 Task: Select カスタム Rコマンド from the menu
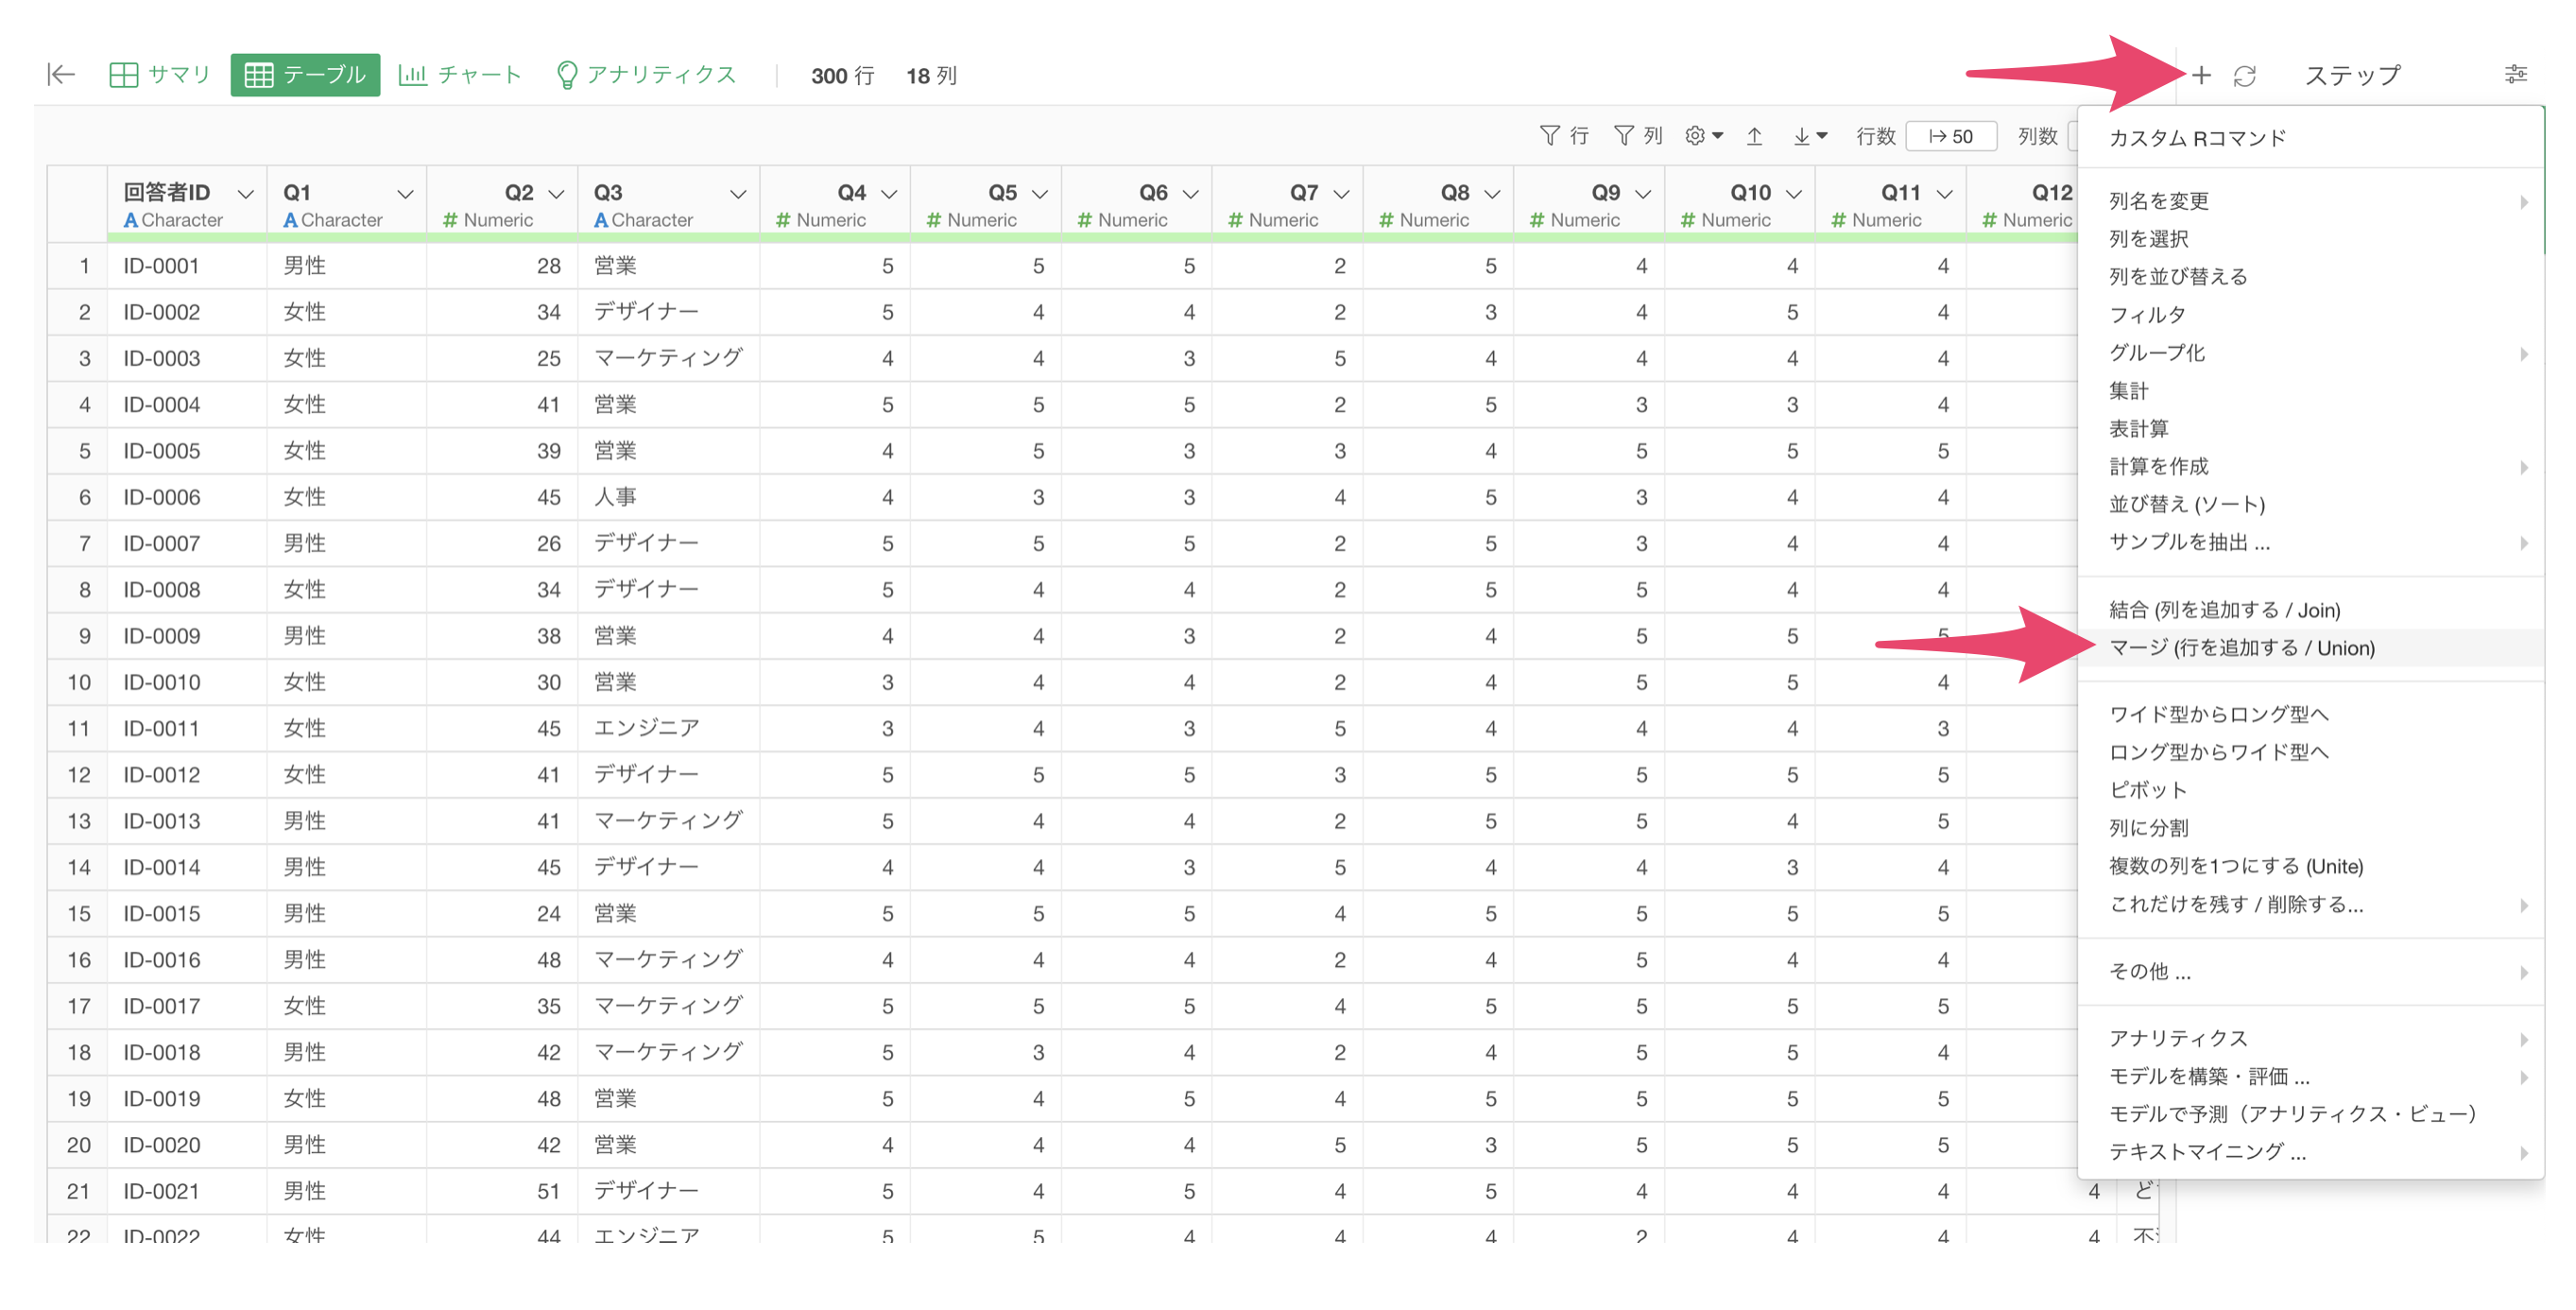[x=2310, y=138]
